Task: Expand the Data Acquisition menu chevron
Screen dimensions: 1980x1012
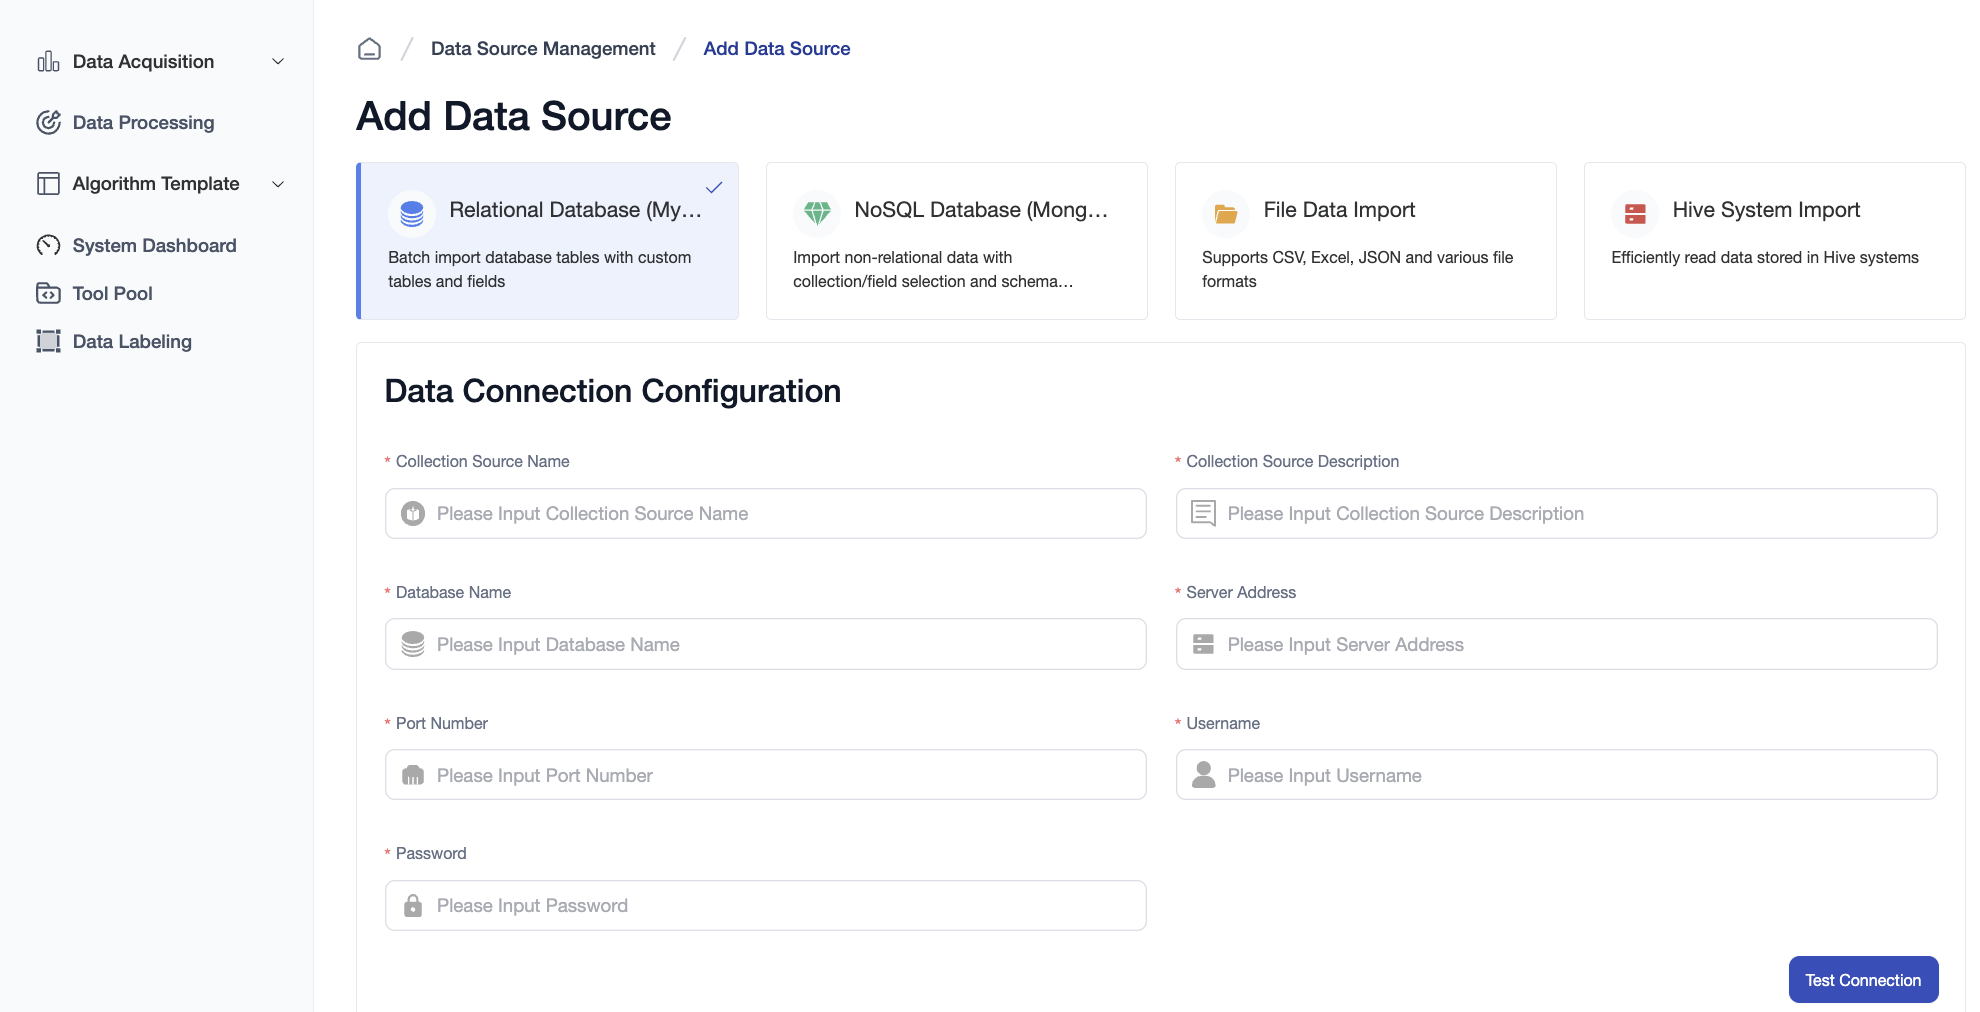Action: click(278, 62)
